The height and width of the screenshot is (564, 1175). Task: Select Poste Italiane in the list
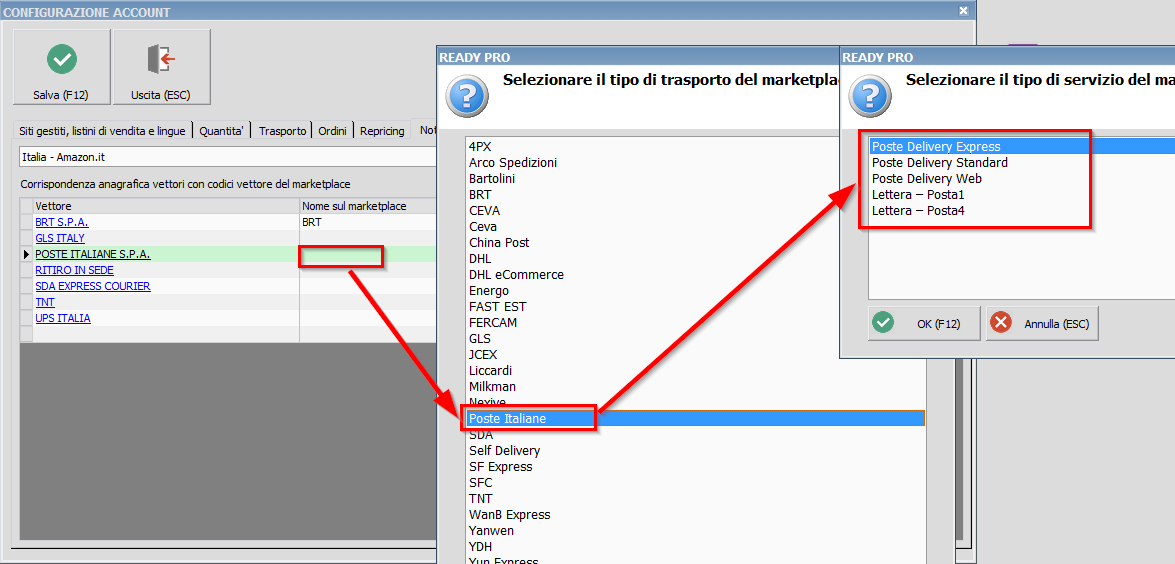(695, 419)
